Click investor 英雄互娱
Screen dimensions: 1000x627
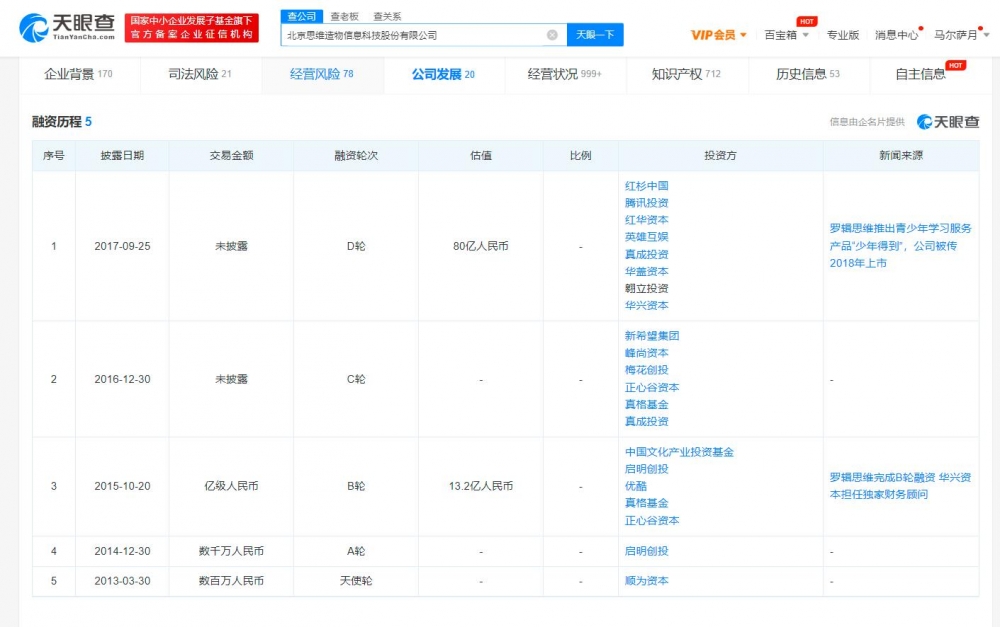click(x=647, y=237)
